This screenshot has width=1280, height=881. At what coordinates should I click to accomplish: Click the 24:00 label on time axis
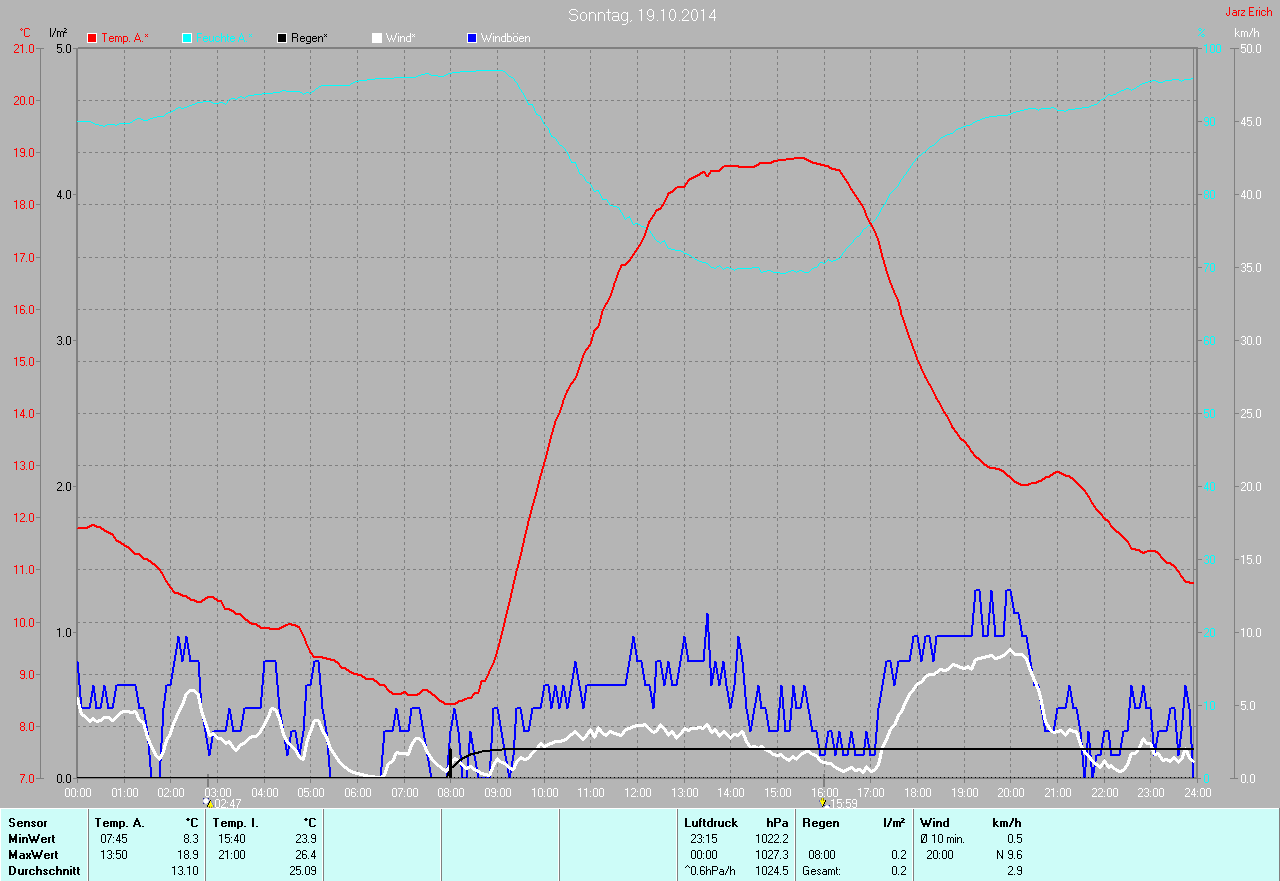tap(1197, 792)
